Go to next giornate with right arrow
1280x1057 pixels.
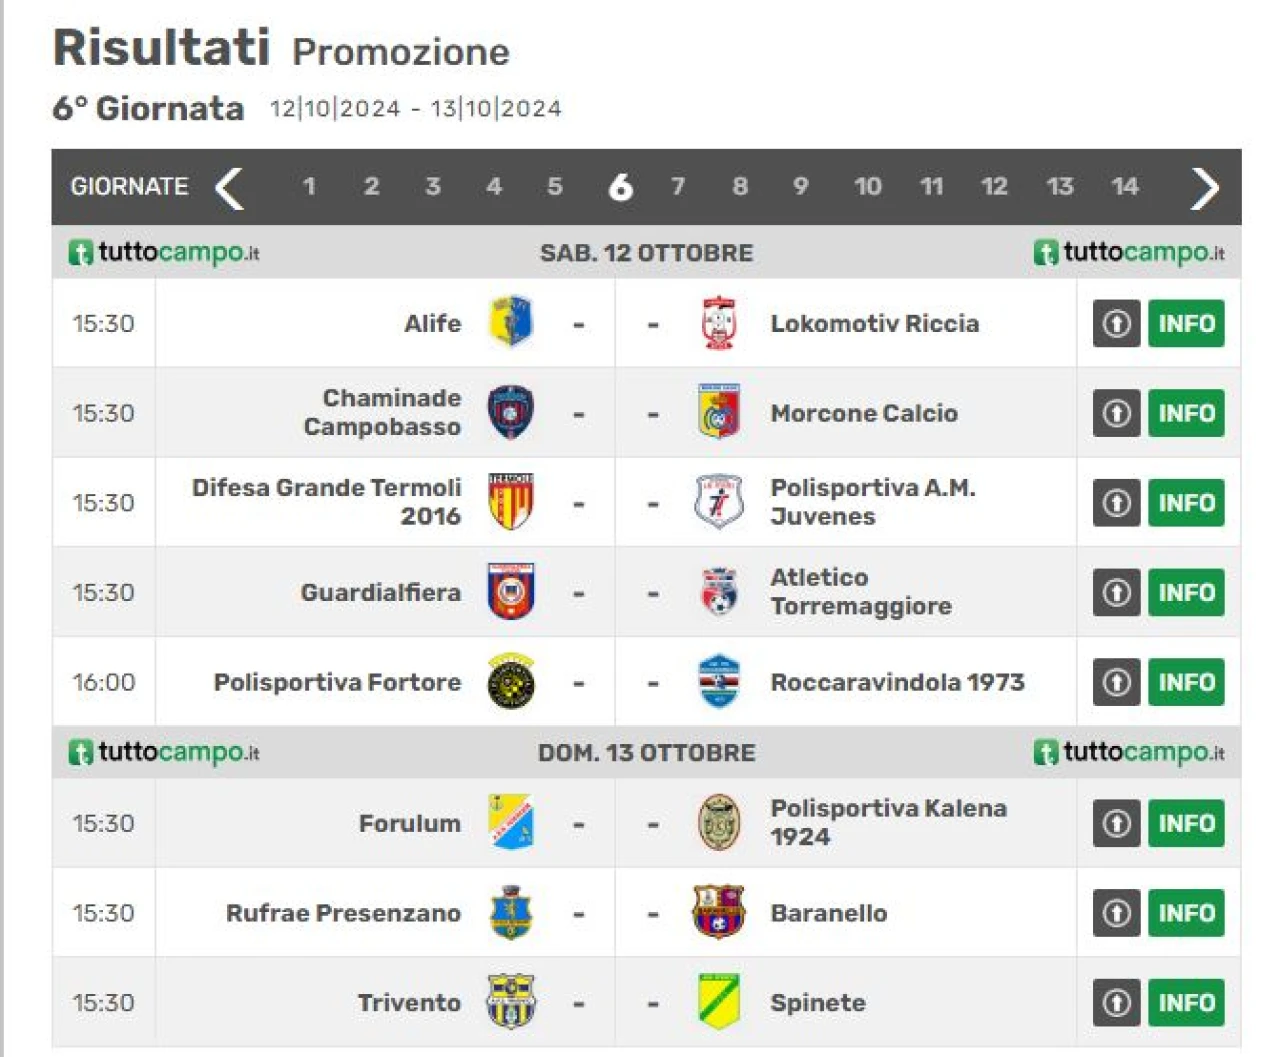(x=1205, y=187)
